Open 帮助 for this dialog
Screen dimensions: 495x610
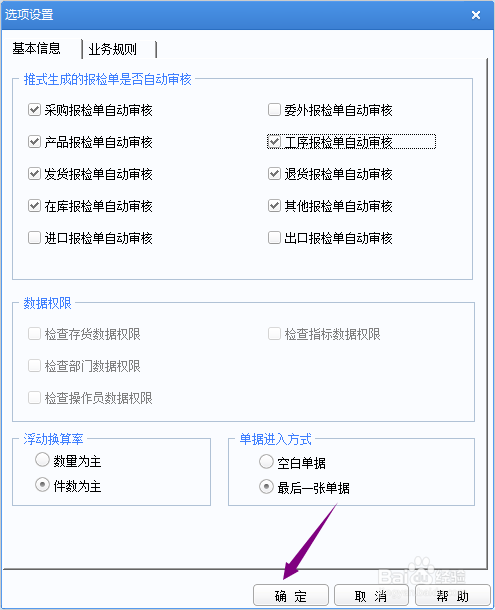[x=453, y=596]
